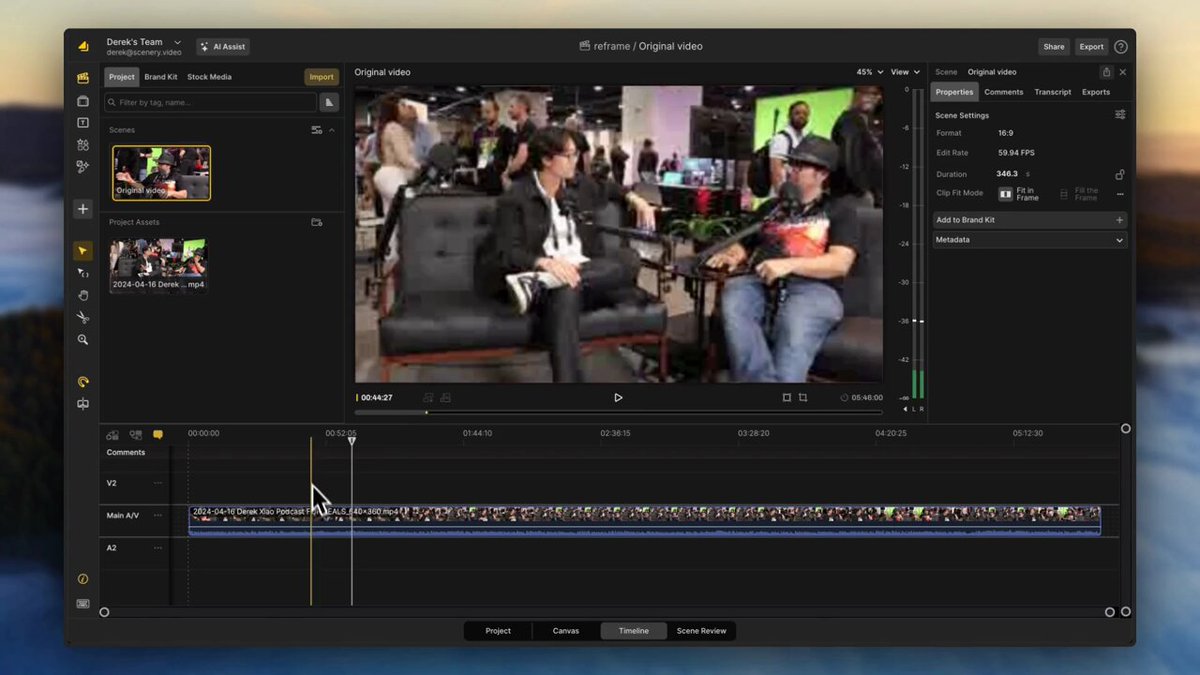Expand the Metadata section
Viewport: 1200px width, 675px height.
pyautogui.click(x=1029, y=240)
